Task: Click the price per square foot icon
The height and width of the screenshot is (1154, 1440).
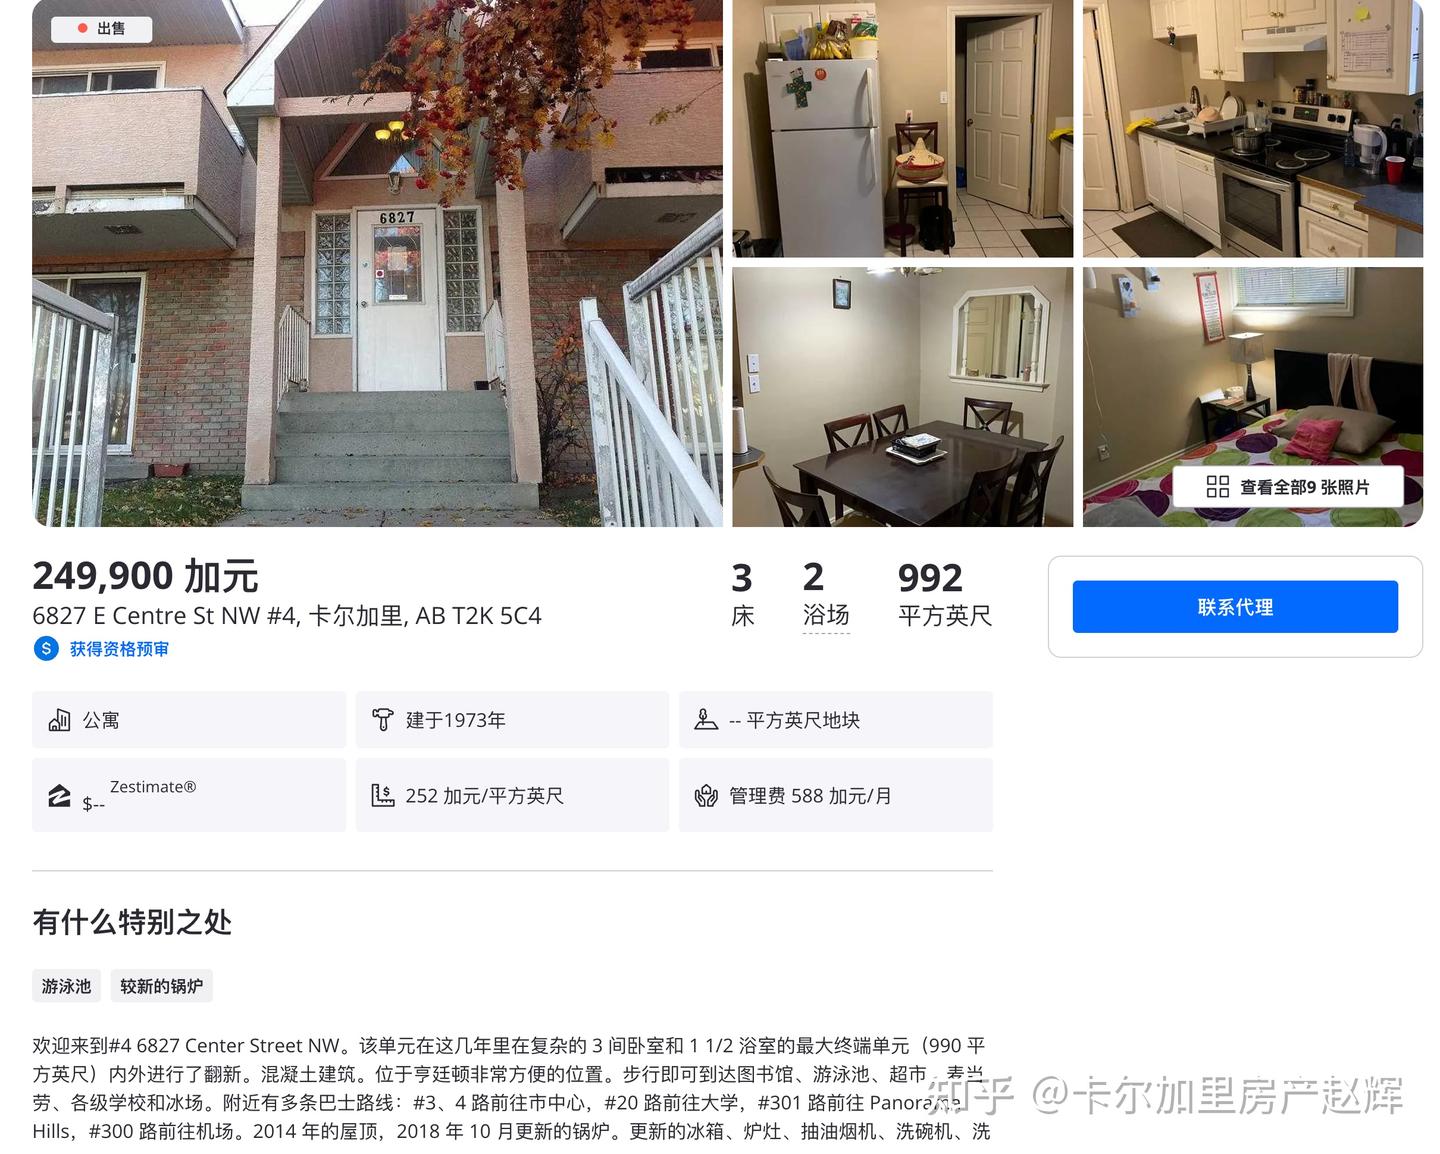Action: pyautogui.click(x=383, y=796)
